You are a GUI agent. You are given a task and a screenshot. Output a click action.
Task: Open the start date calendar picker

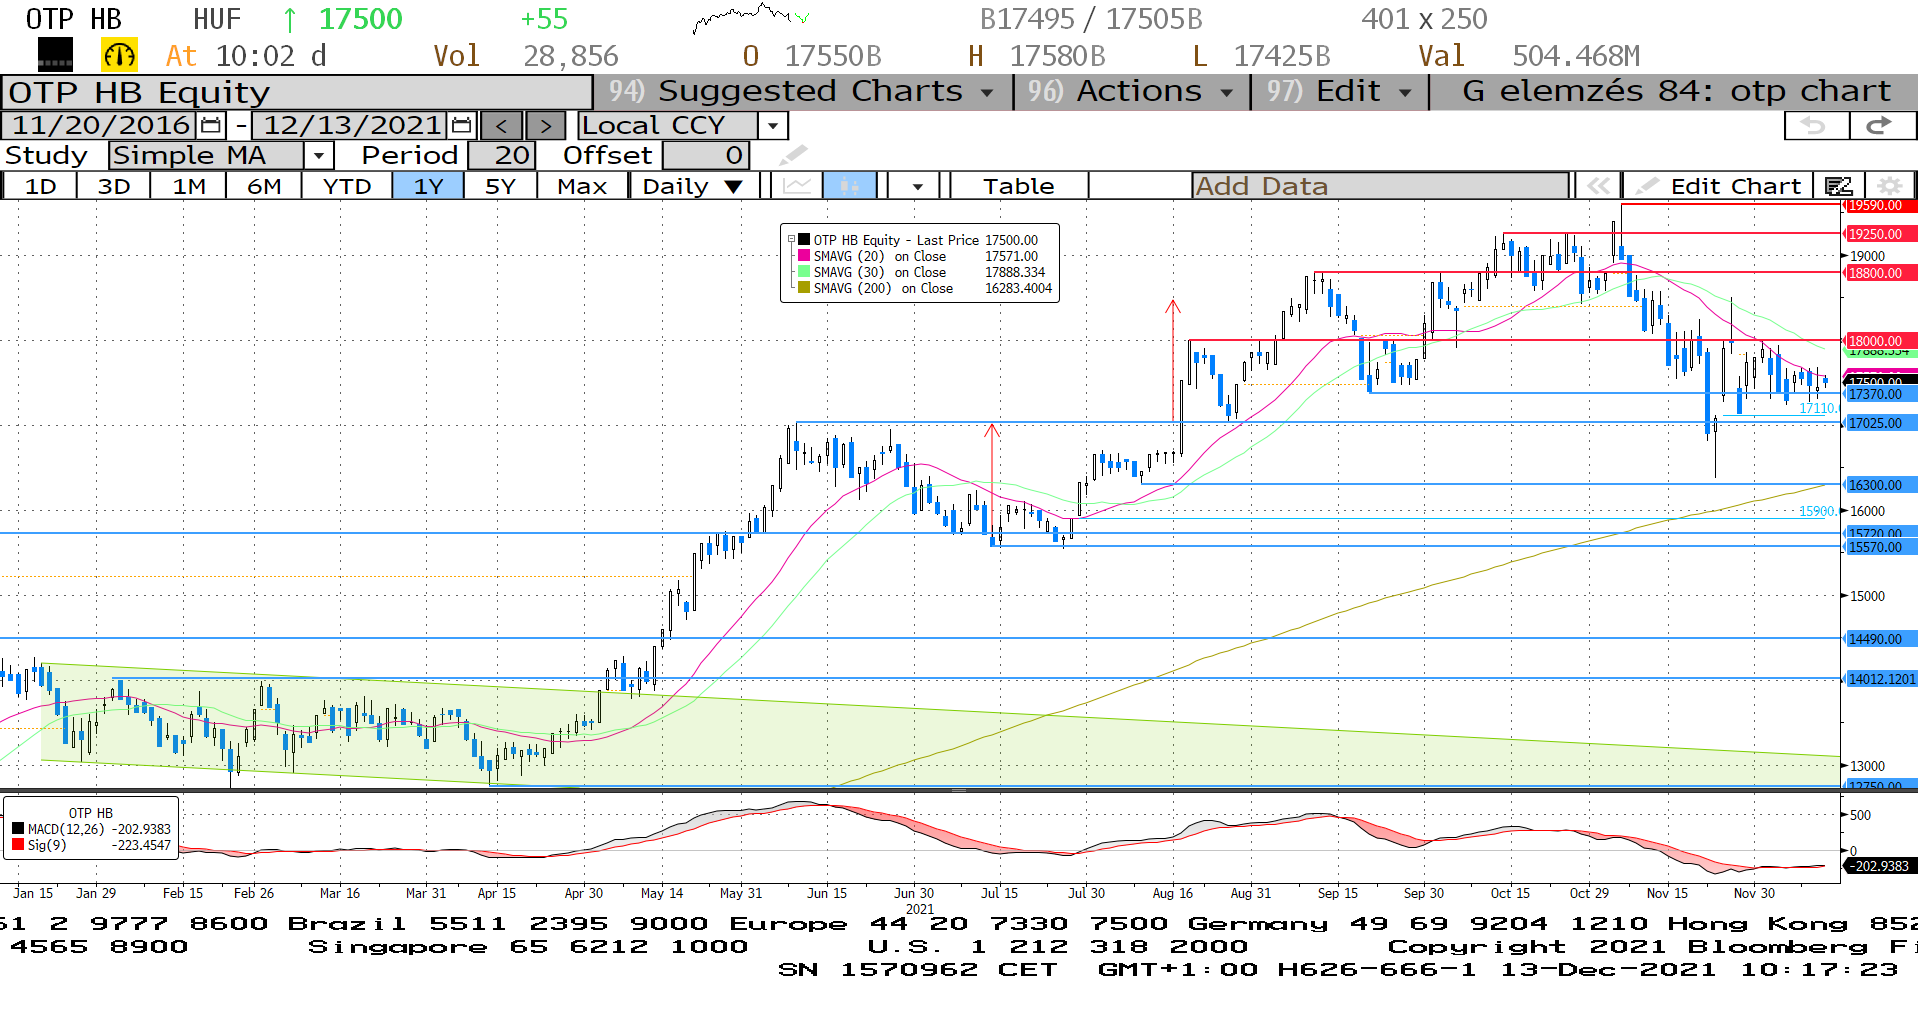pyautogui.click(x=211, y=126)
